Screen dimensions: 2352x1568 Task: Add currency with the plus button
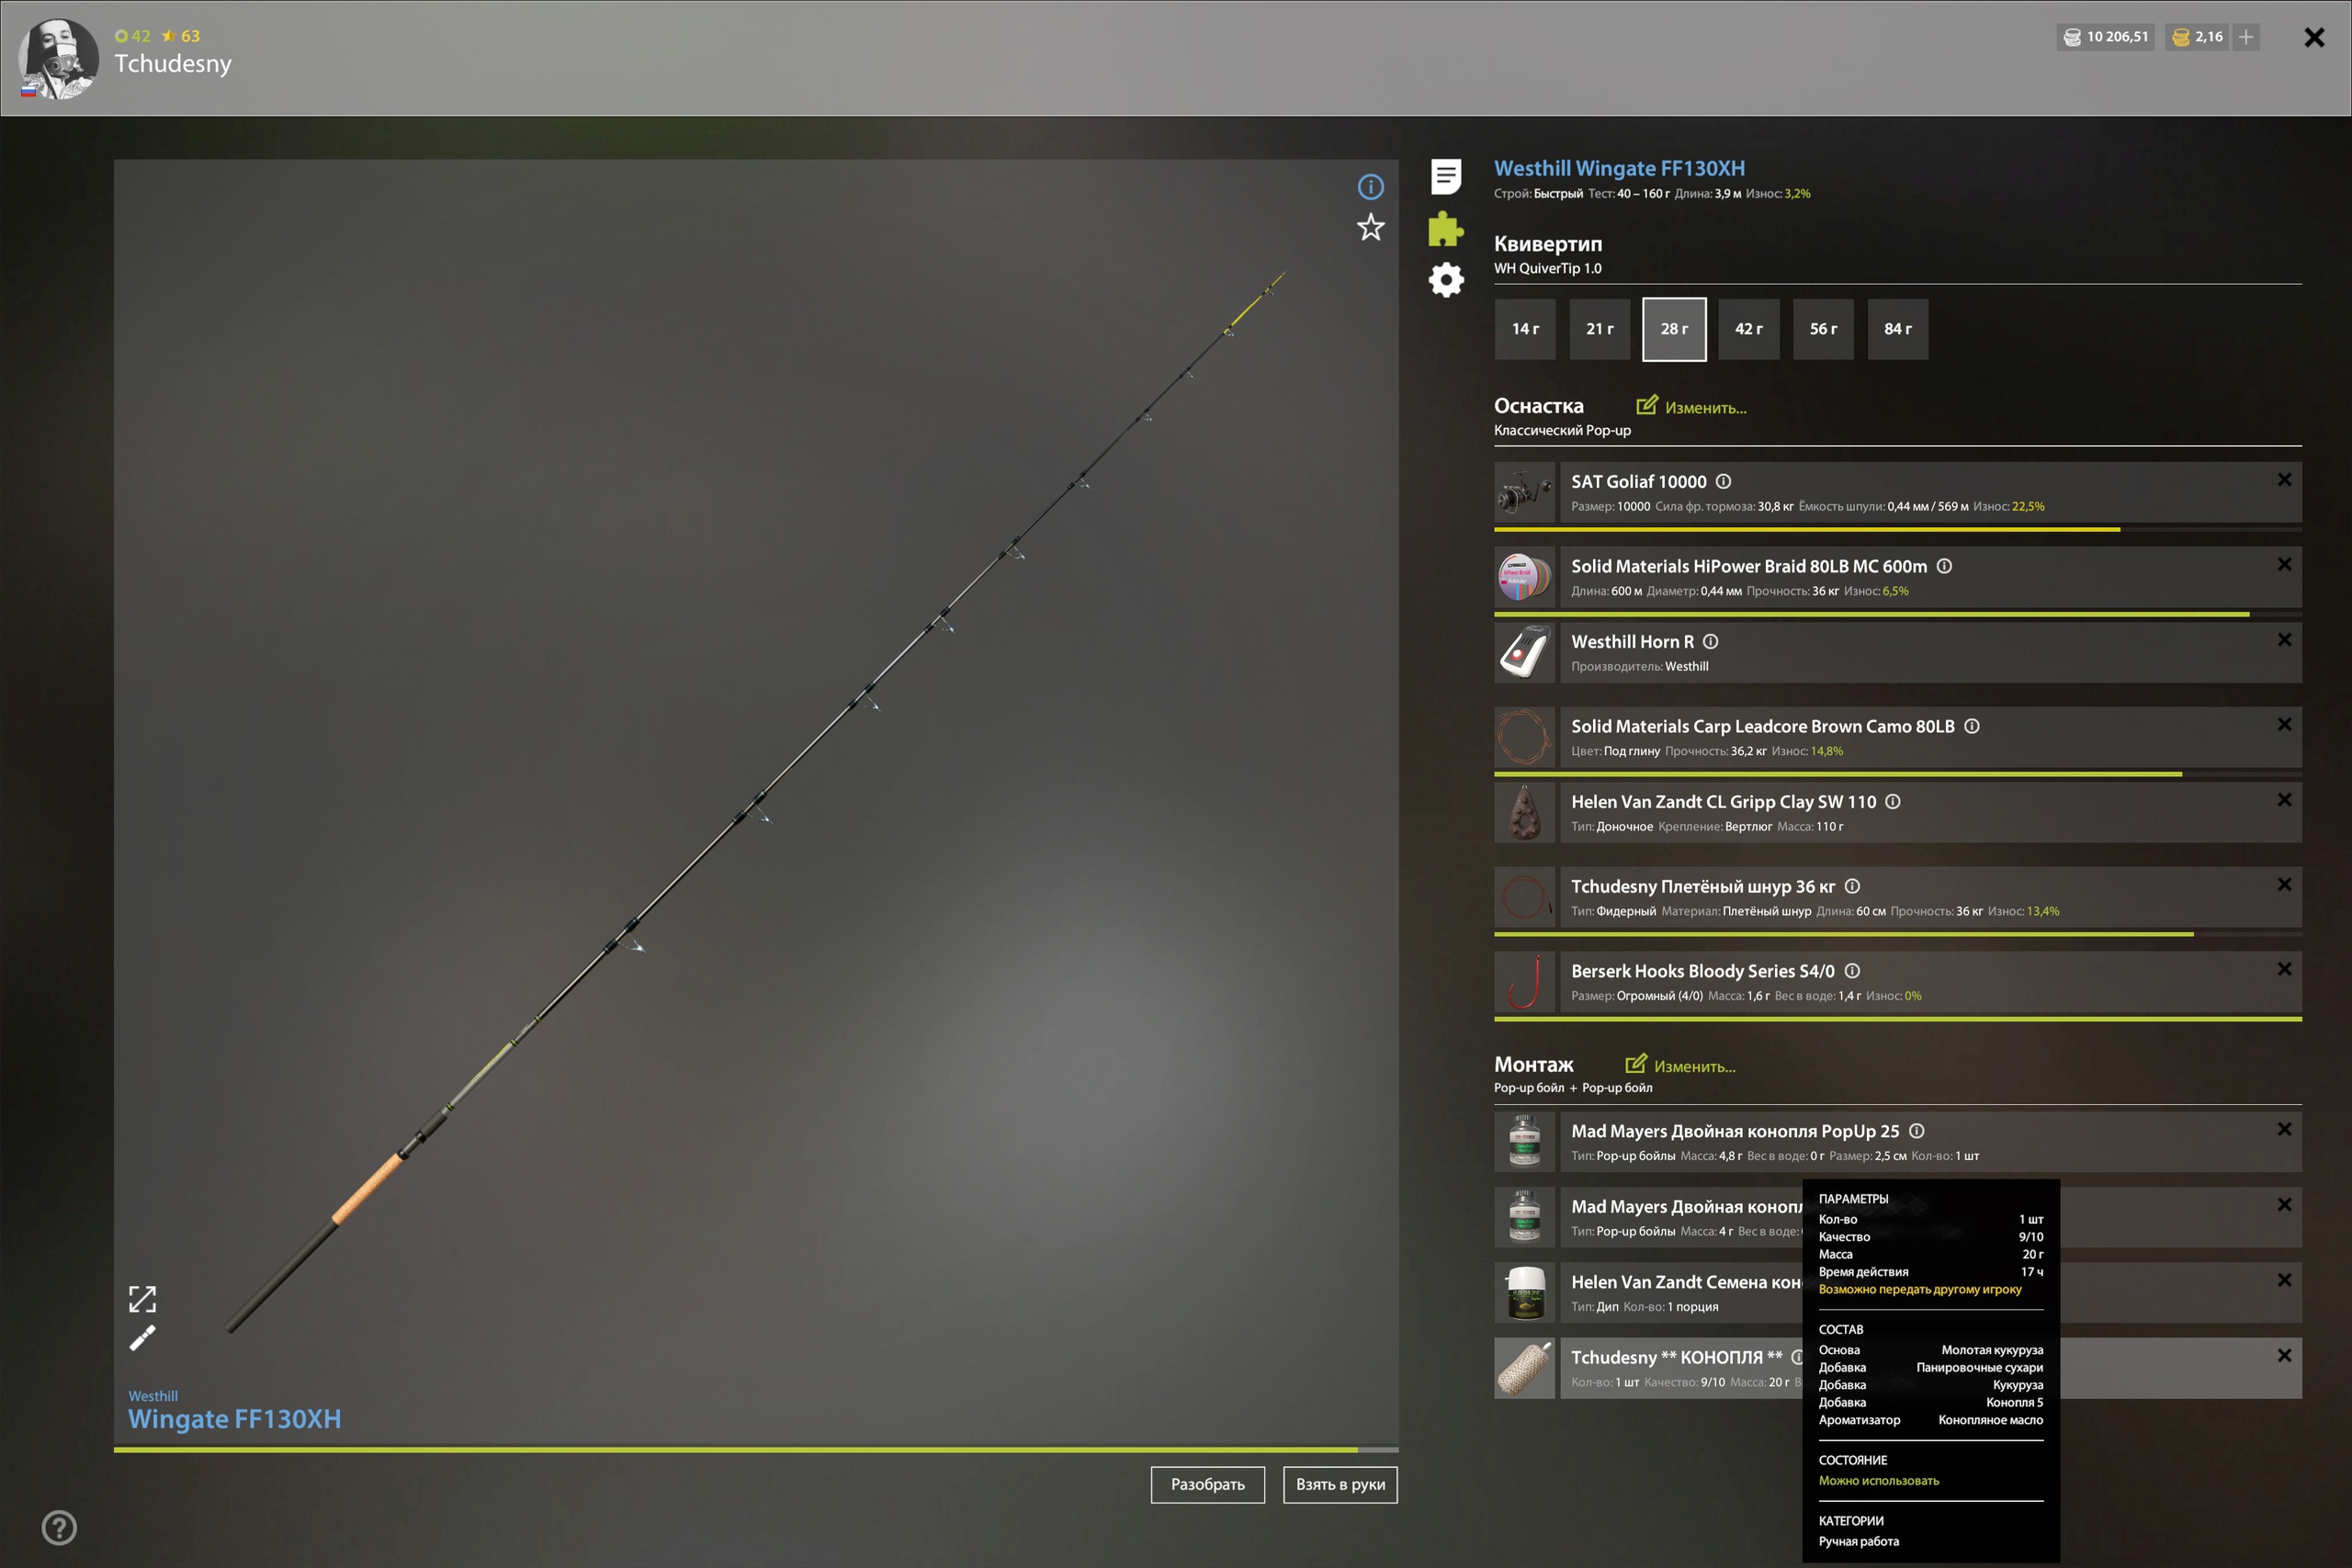click(x=2246, y=37)
